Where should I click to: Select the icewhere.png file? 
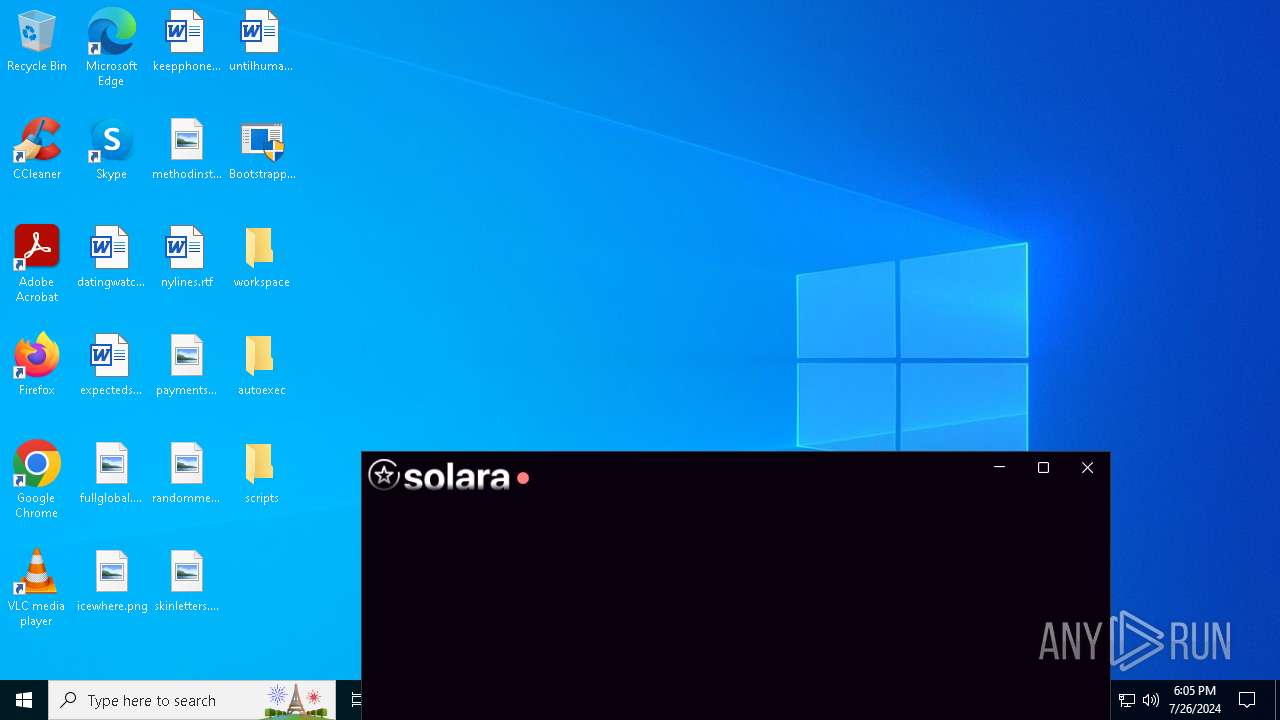pyautogui.click(x=111, y=581)
